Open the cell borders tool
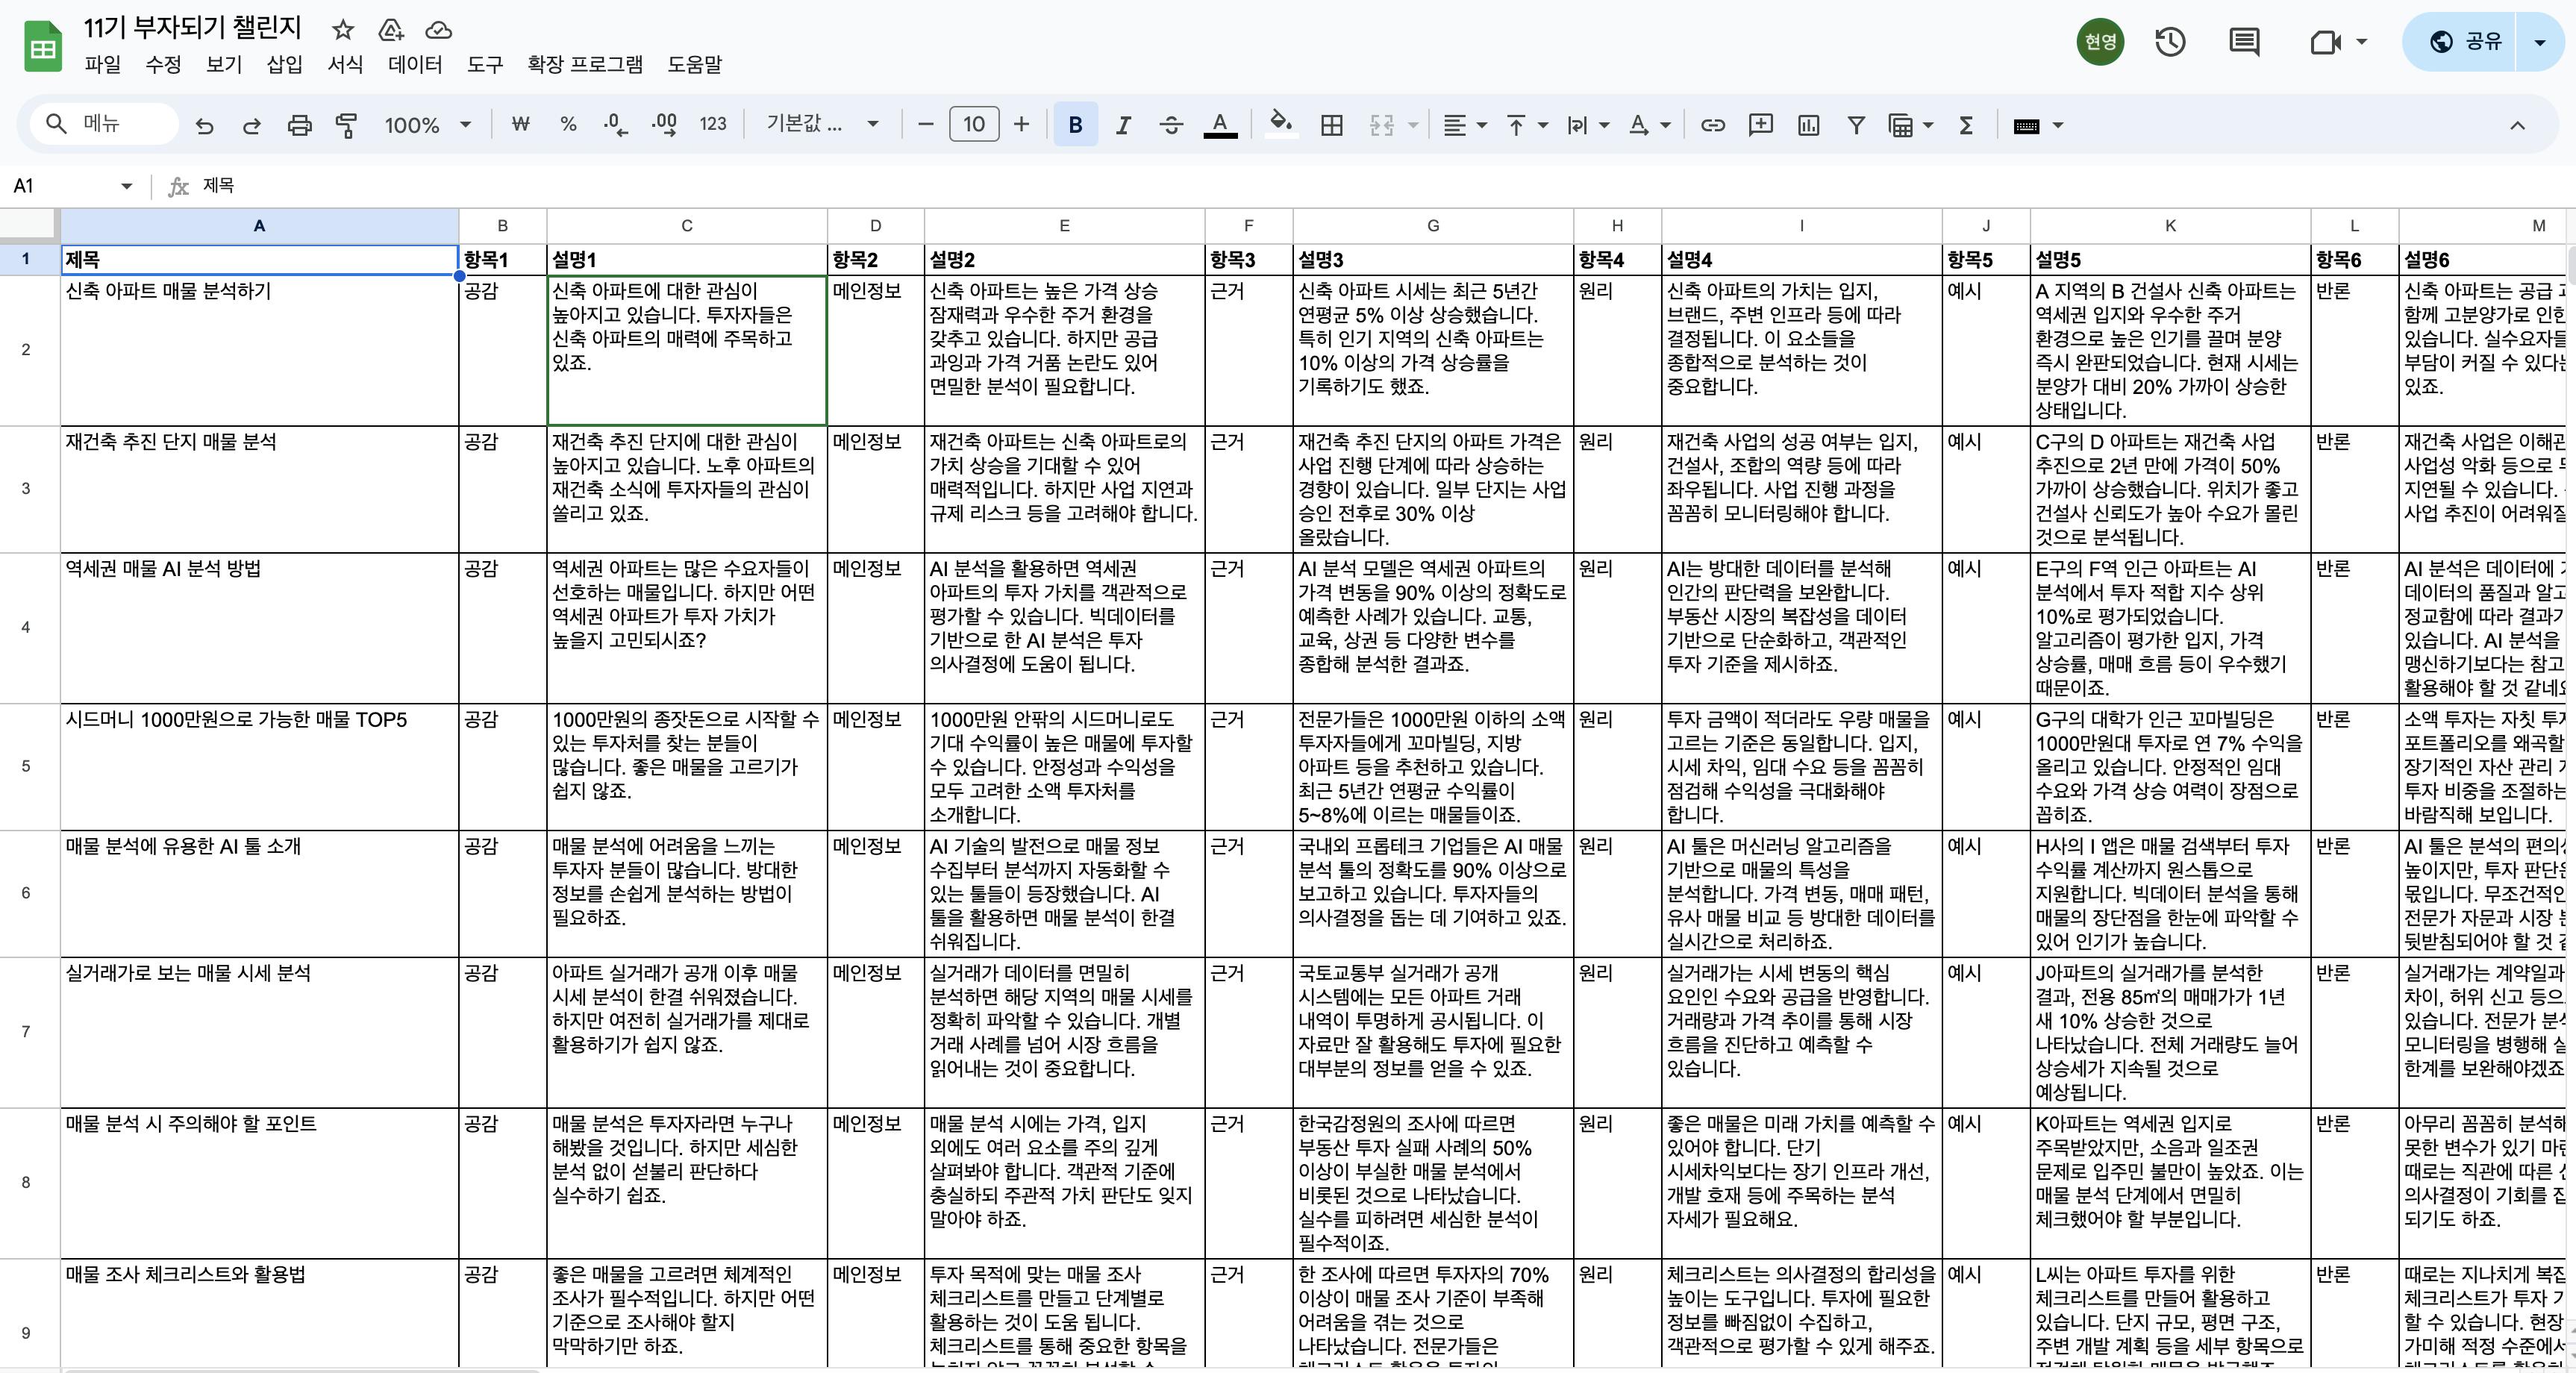The width and height of the screenshot is (2576, 1373). pos(1332,125)
